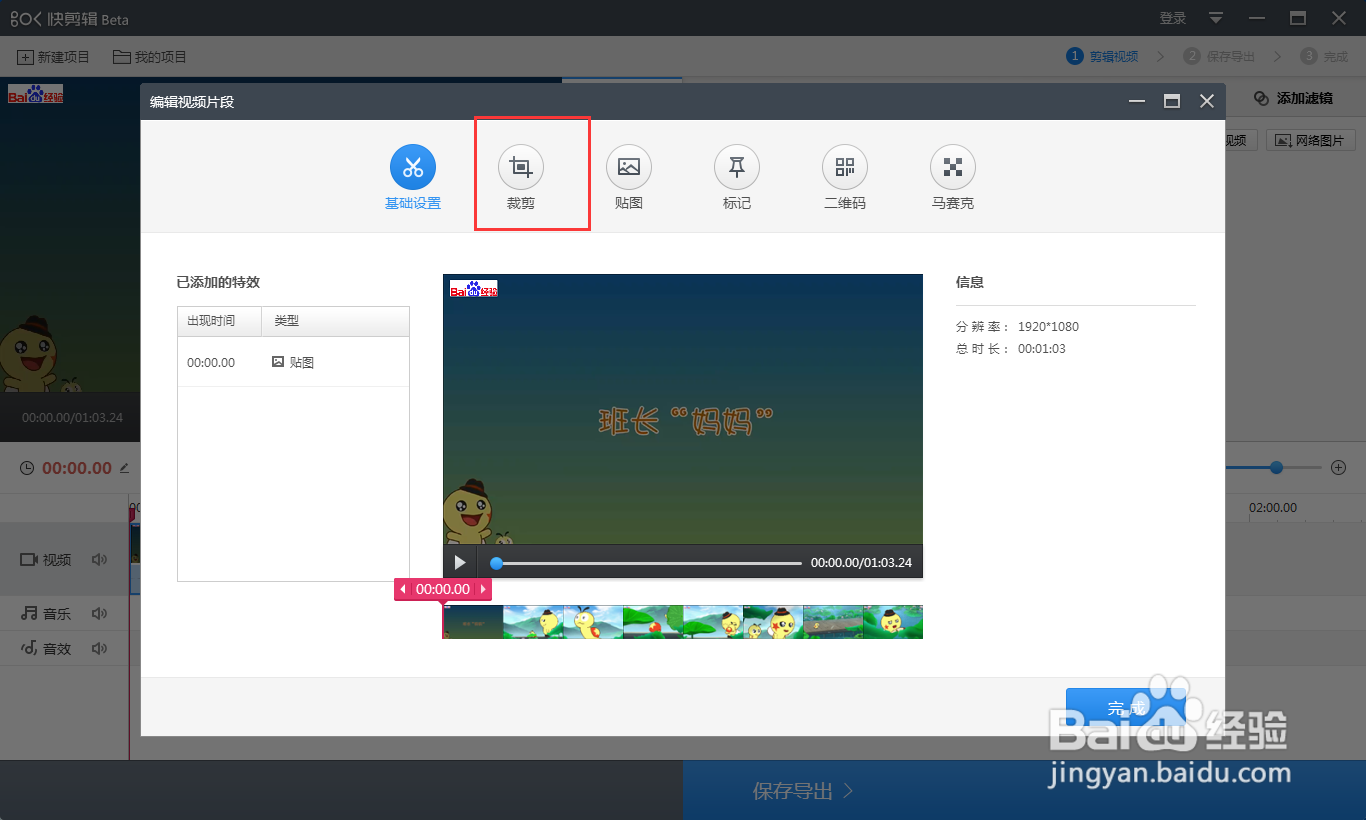Click 新建项目 in main window
Image resolution: width=1366 pixels, height=820 pixels.
(x=54, y=57)
